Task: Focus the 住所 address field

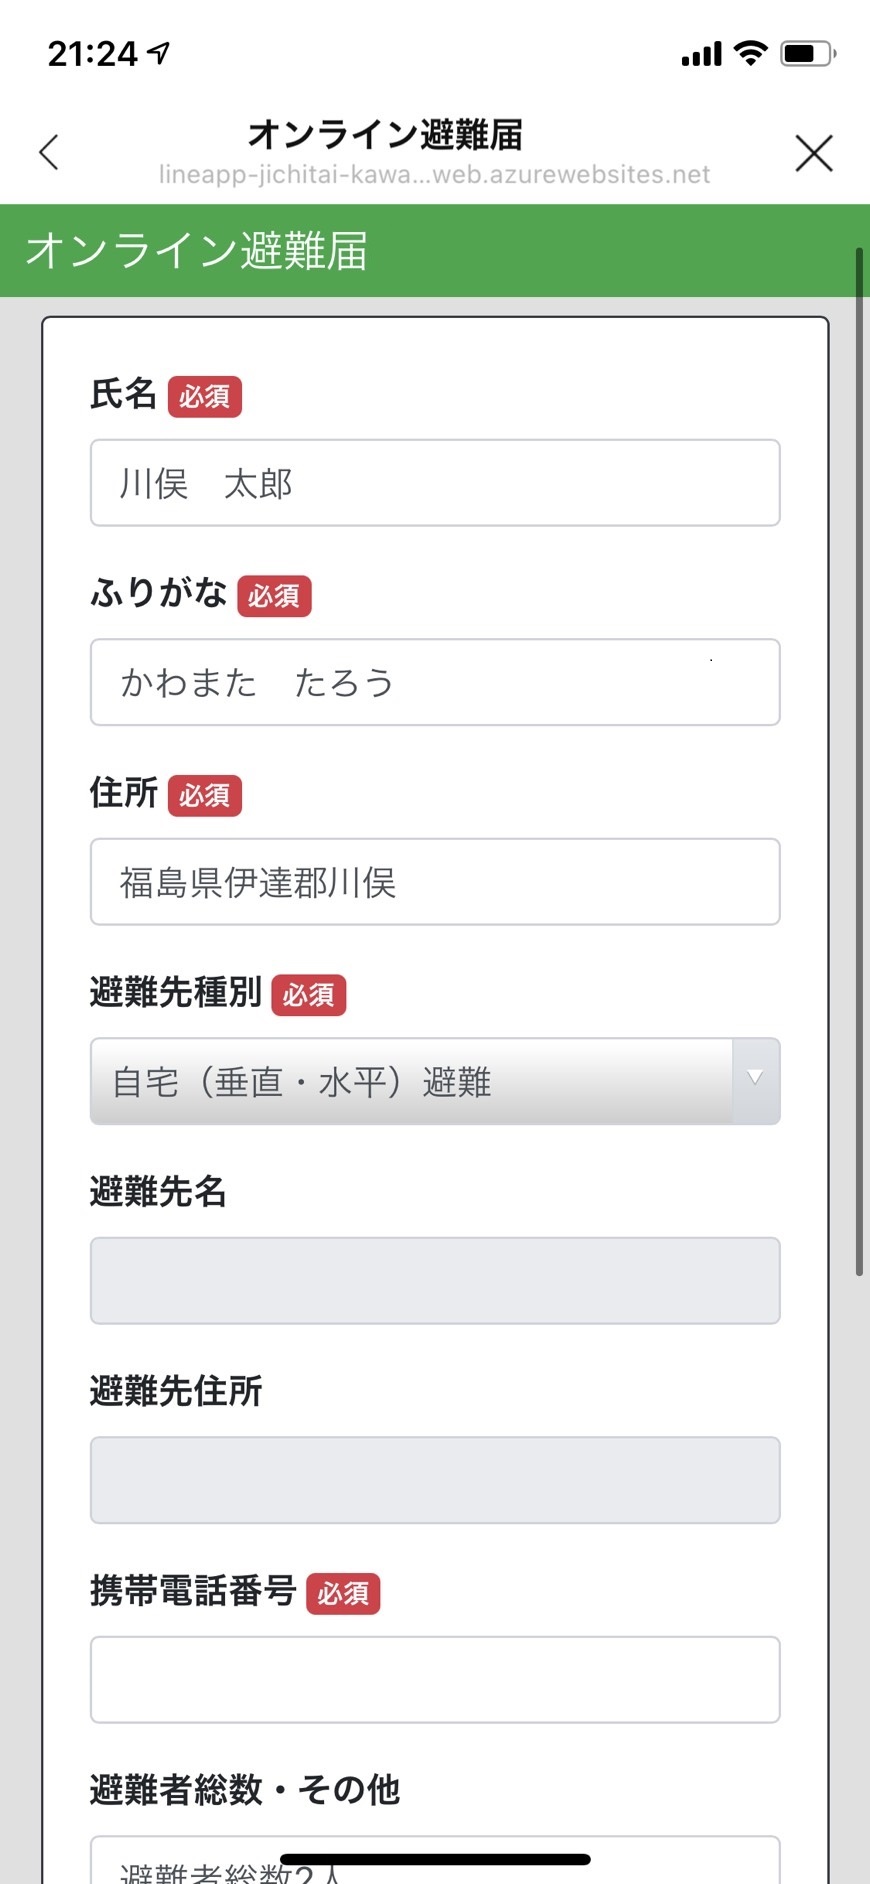Action: pyautogui.click(x=435, y=882)
